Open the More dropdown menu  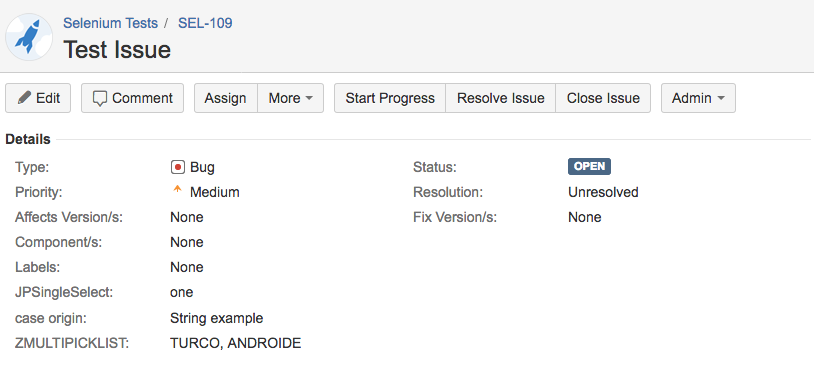point(291,98)
